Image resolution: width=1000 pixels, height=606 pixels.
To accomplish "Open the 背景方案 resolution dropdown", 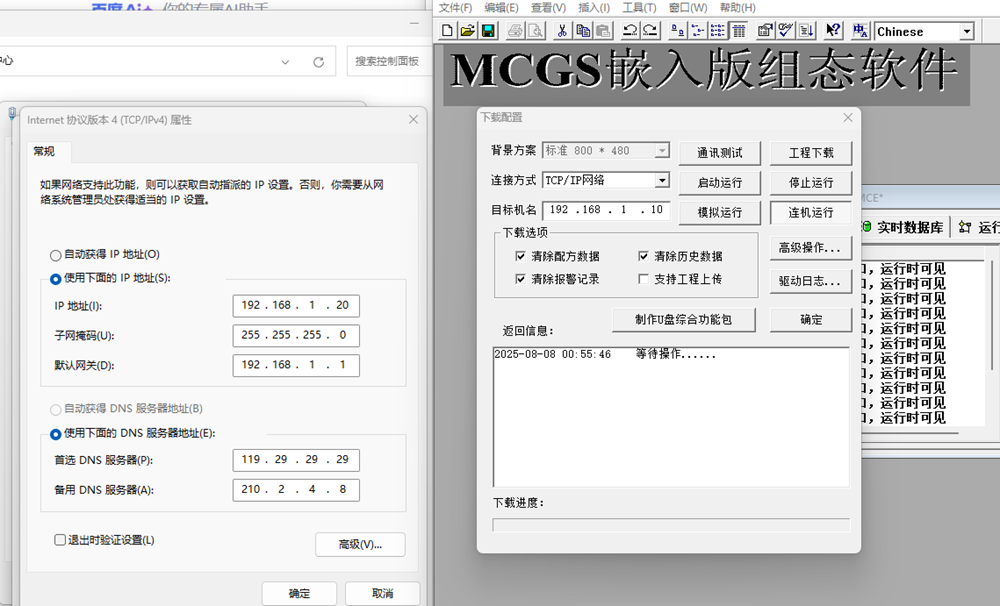I will click(x=662, y=151).
